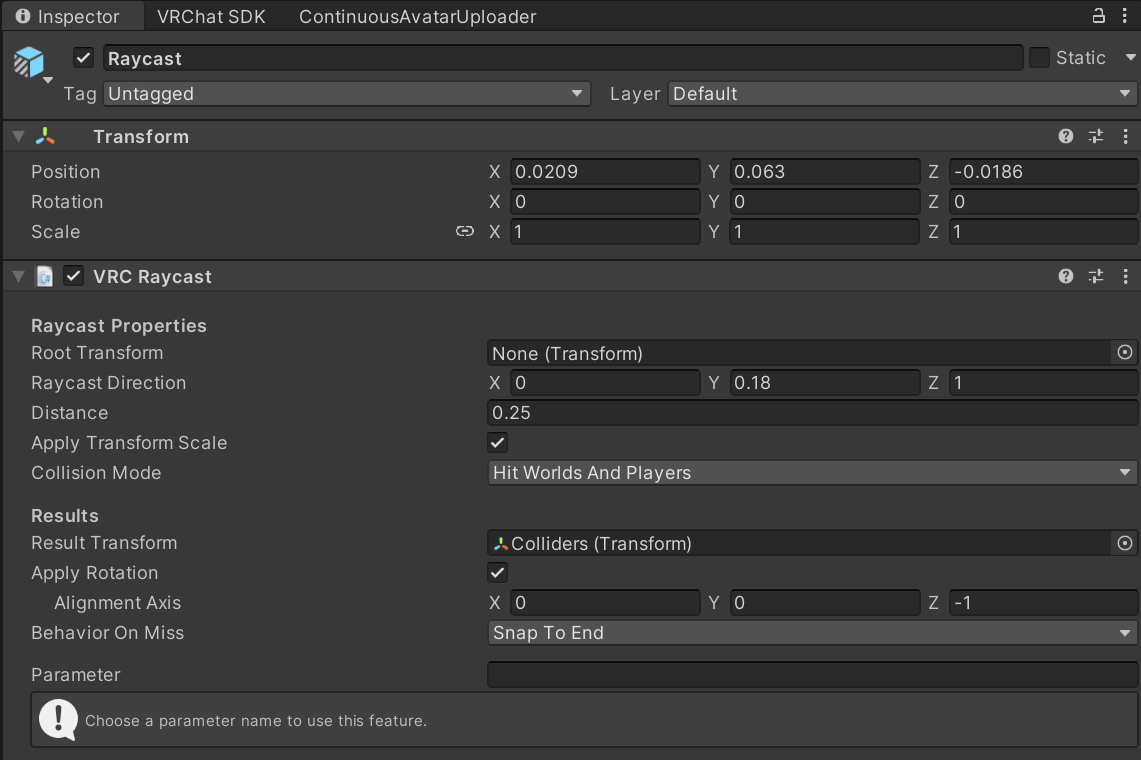The height and width of the screenshot is (760, 1141).
Task: Open the GameObject icon dropdown arrow
Action: click(48, 80)
